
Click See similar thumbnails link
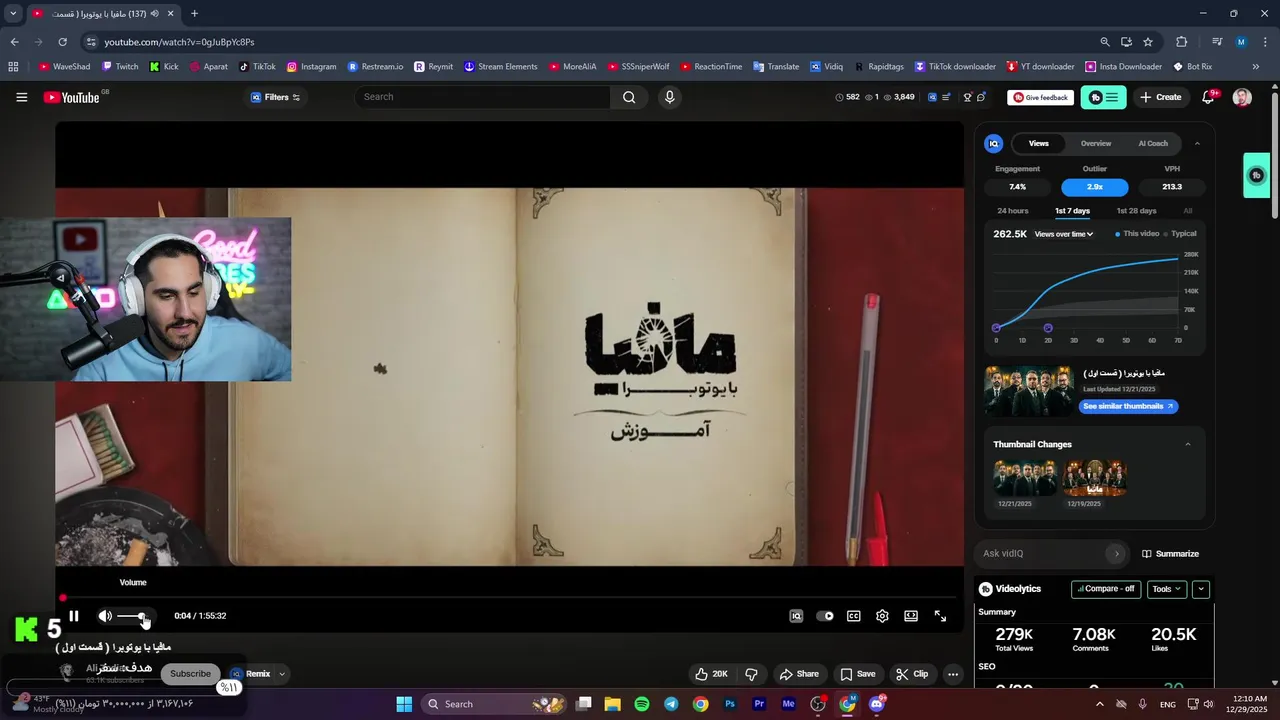[1128, 406]
